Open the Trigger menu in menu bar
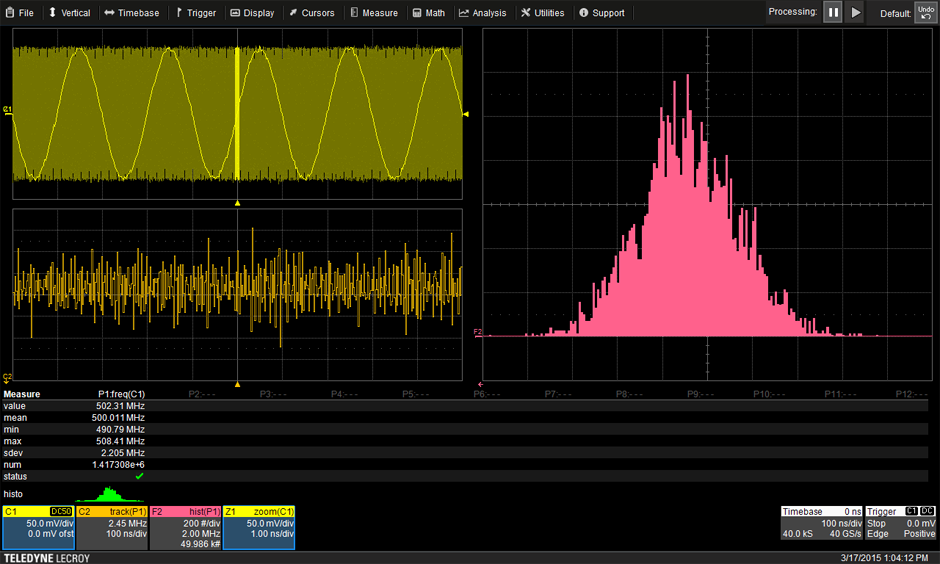This screenshot has height=564, width=940. pos(195,13)
